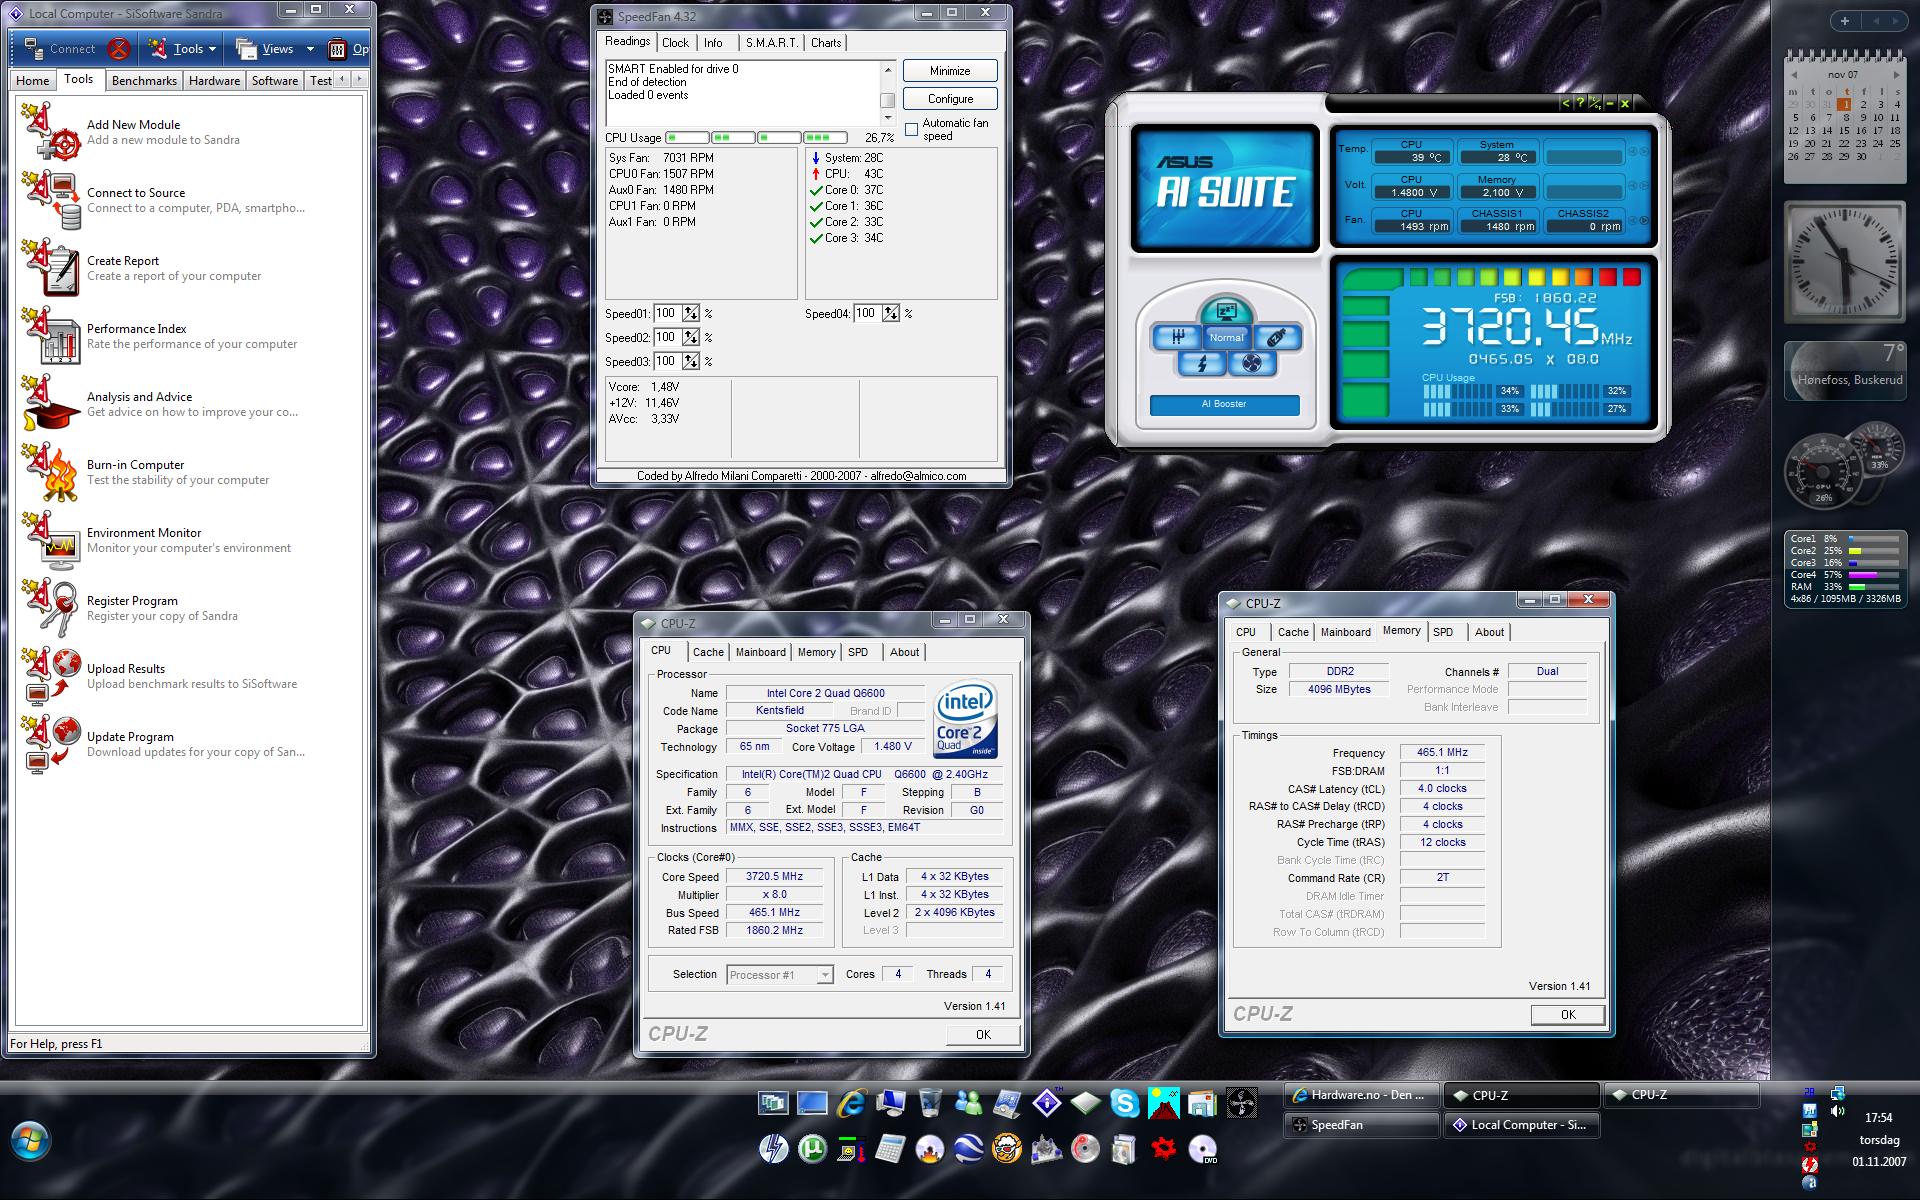Open Skype from the taskbar icons
The height and width of the screenshot is (1200, 1920).
pyautogui.click(x=1124, y=1103)
